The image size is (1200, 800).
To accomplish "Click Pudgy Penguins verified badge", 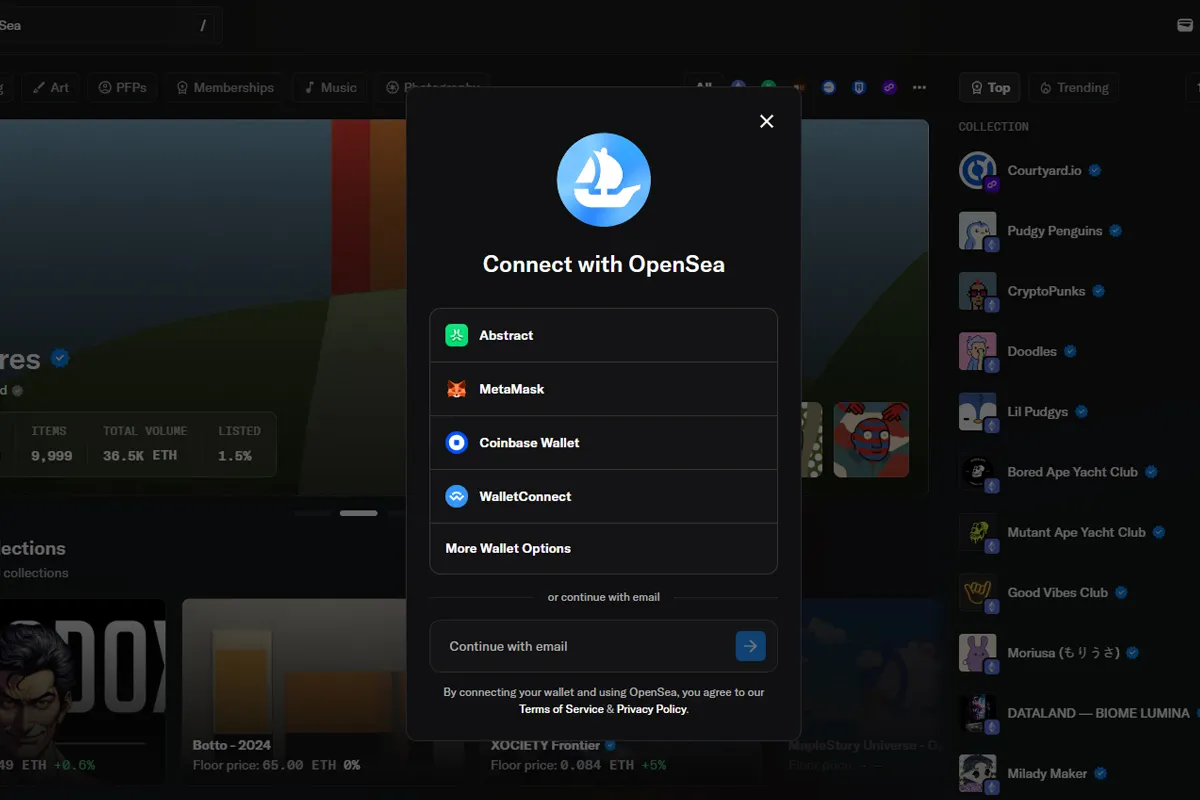I will pos(1116,231).
